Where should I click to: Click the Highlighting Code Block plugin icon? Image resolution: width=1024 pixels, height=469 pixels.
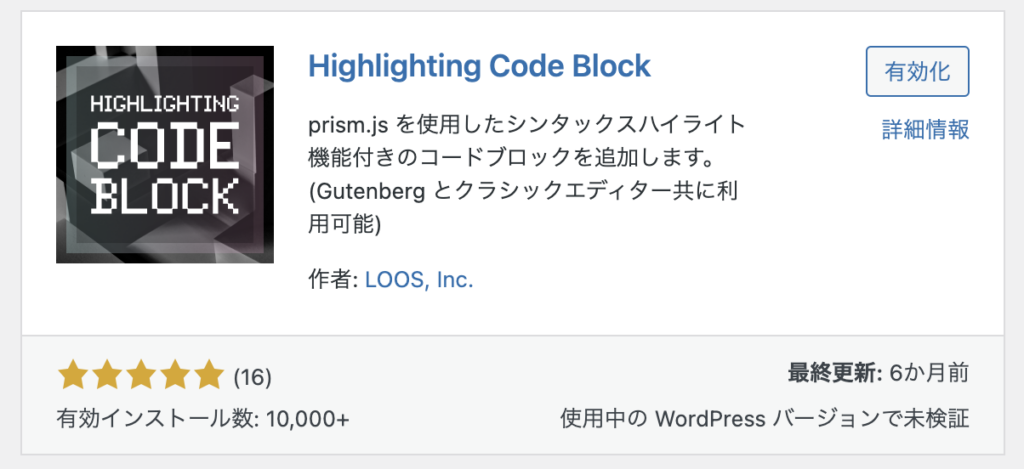point(165,155)
